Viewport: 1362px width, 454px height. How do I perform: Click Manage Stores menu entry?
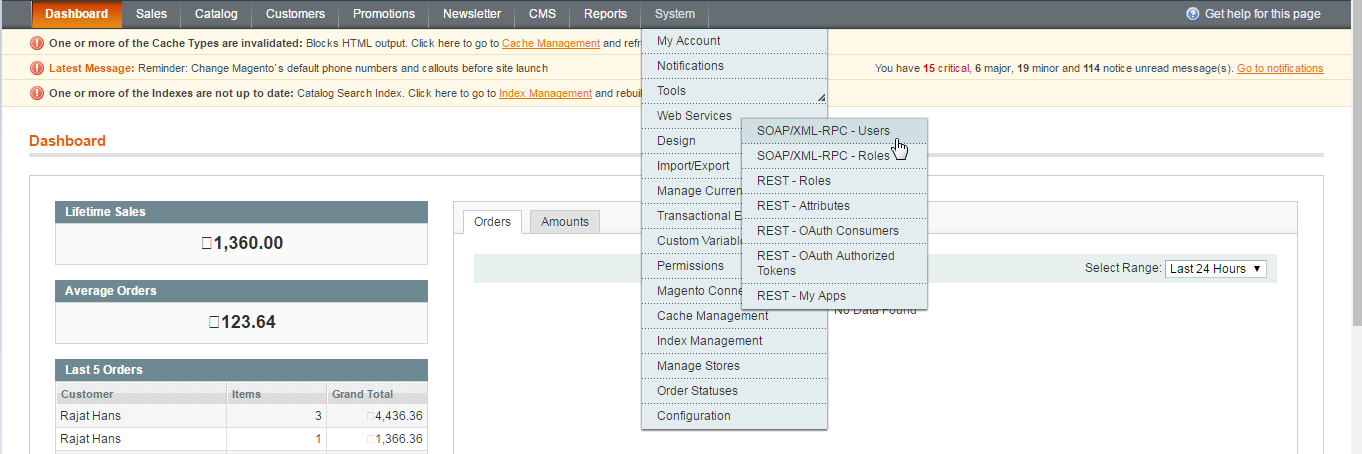point(698,366)
